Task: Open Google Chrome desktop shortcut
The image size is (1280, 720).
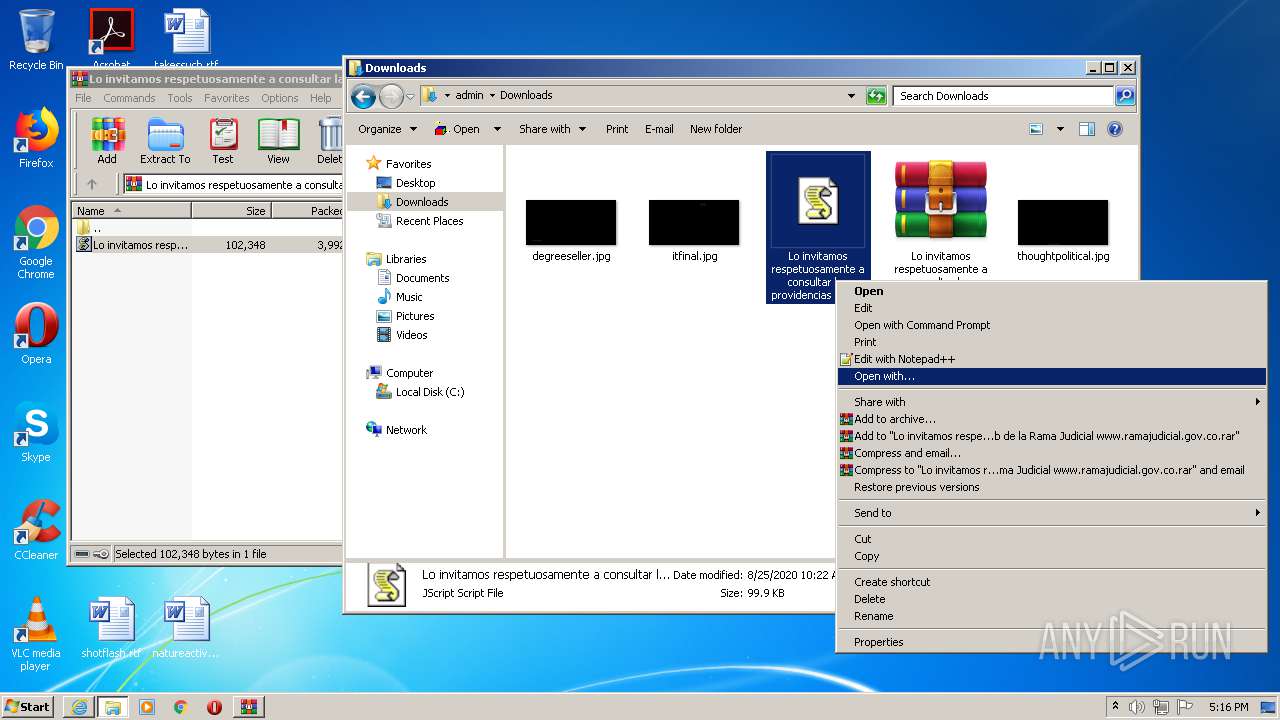Action: (36, 243)
